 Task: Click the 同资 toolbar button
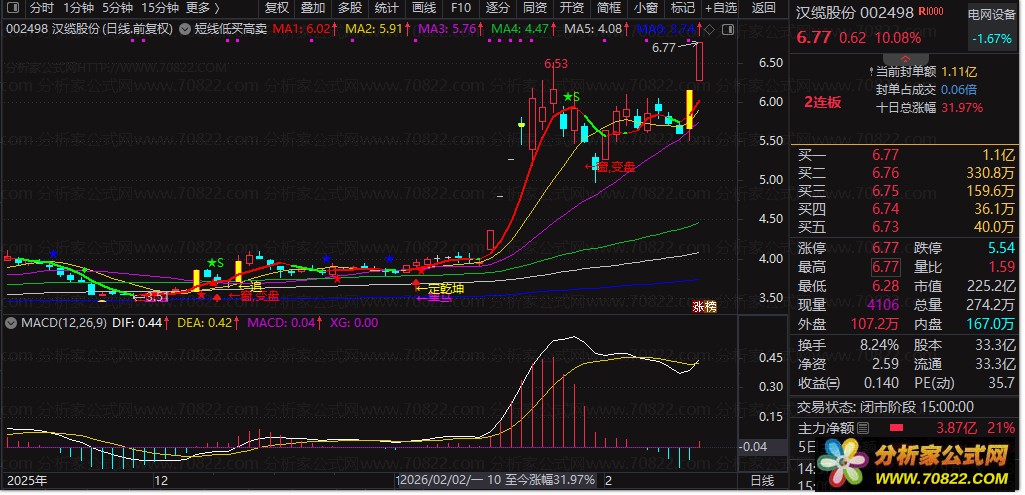click(x=535, y=9)
